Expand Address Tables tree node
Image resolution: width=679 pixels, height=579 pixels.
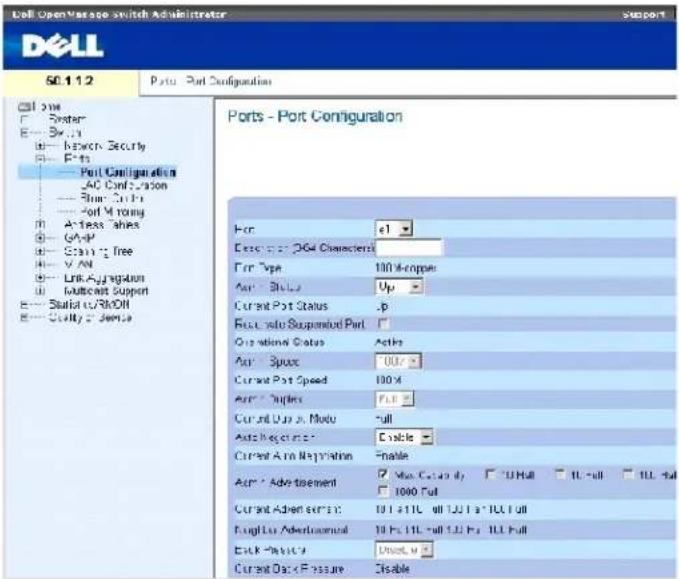pos(40,225)
